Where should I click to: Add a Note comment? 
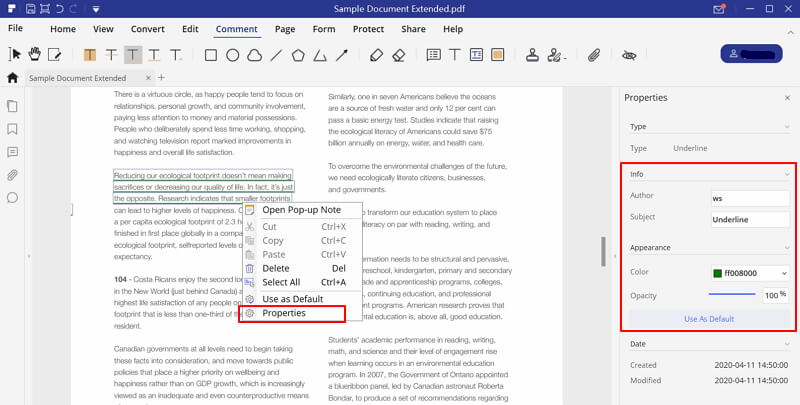pyautogui.click(x=434, y=55)
